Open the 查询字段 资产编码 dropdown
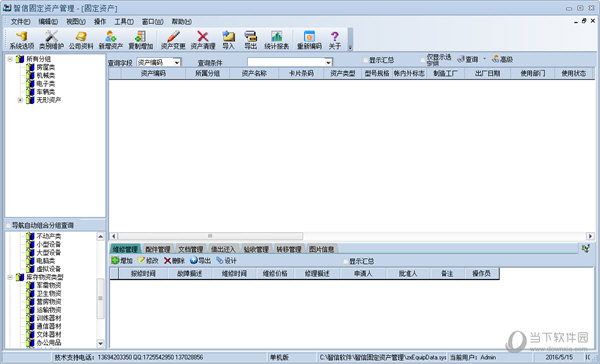 [x=177, y=62]
